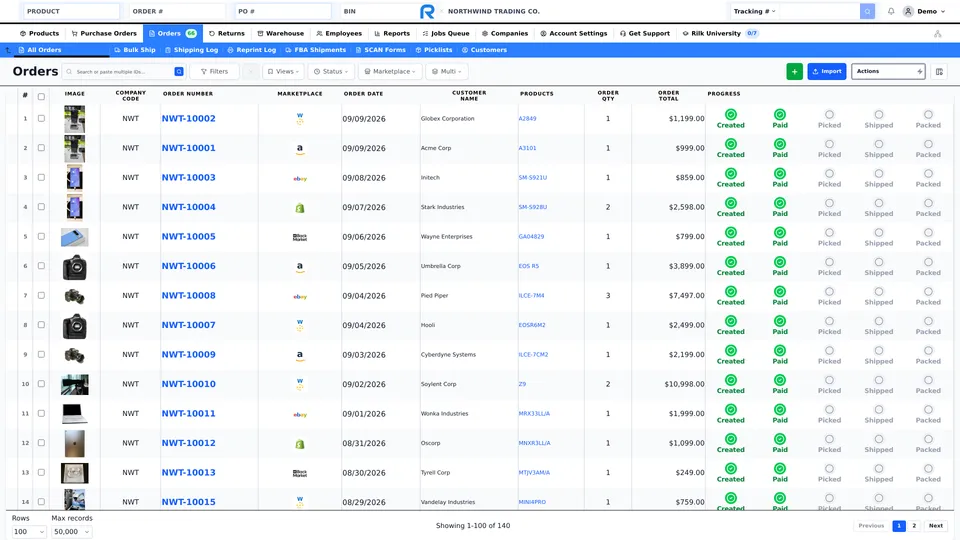Click the Rilk logo in the header
Screen dimensions: 960x540
pyautogui.click(x=427, y=11)
